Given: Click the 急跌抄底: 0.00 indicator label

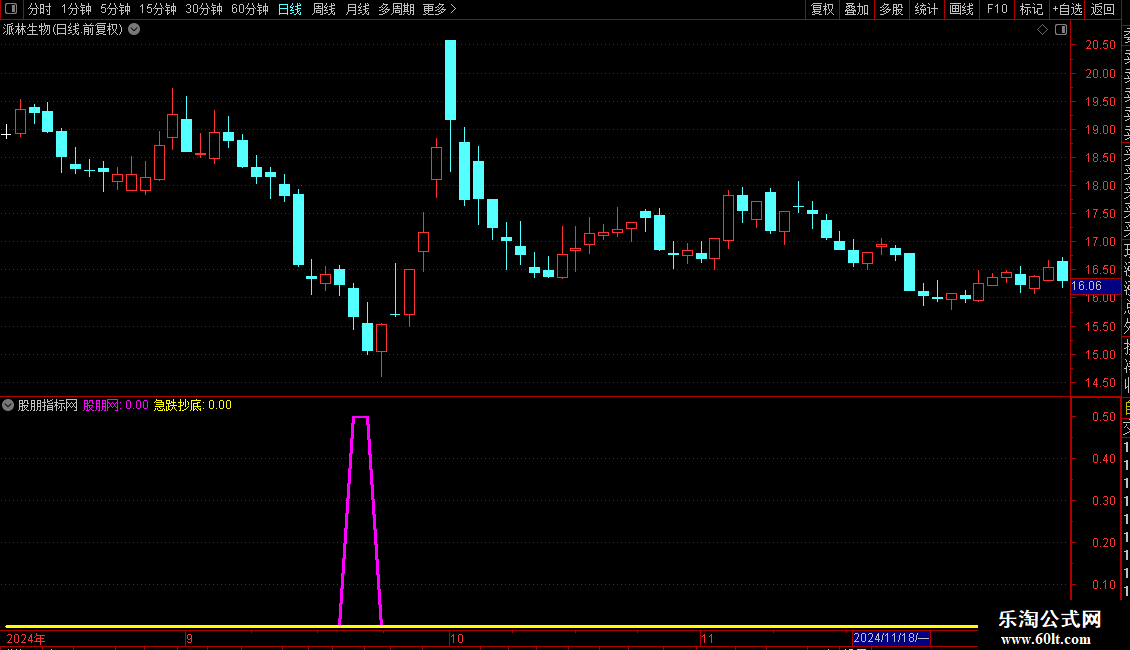Looking at the screenshot, I should tap(192, 405).
